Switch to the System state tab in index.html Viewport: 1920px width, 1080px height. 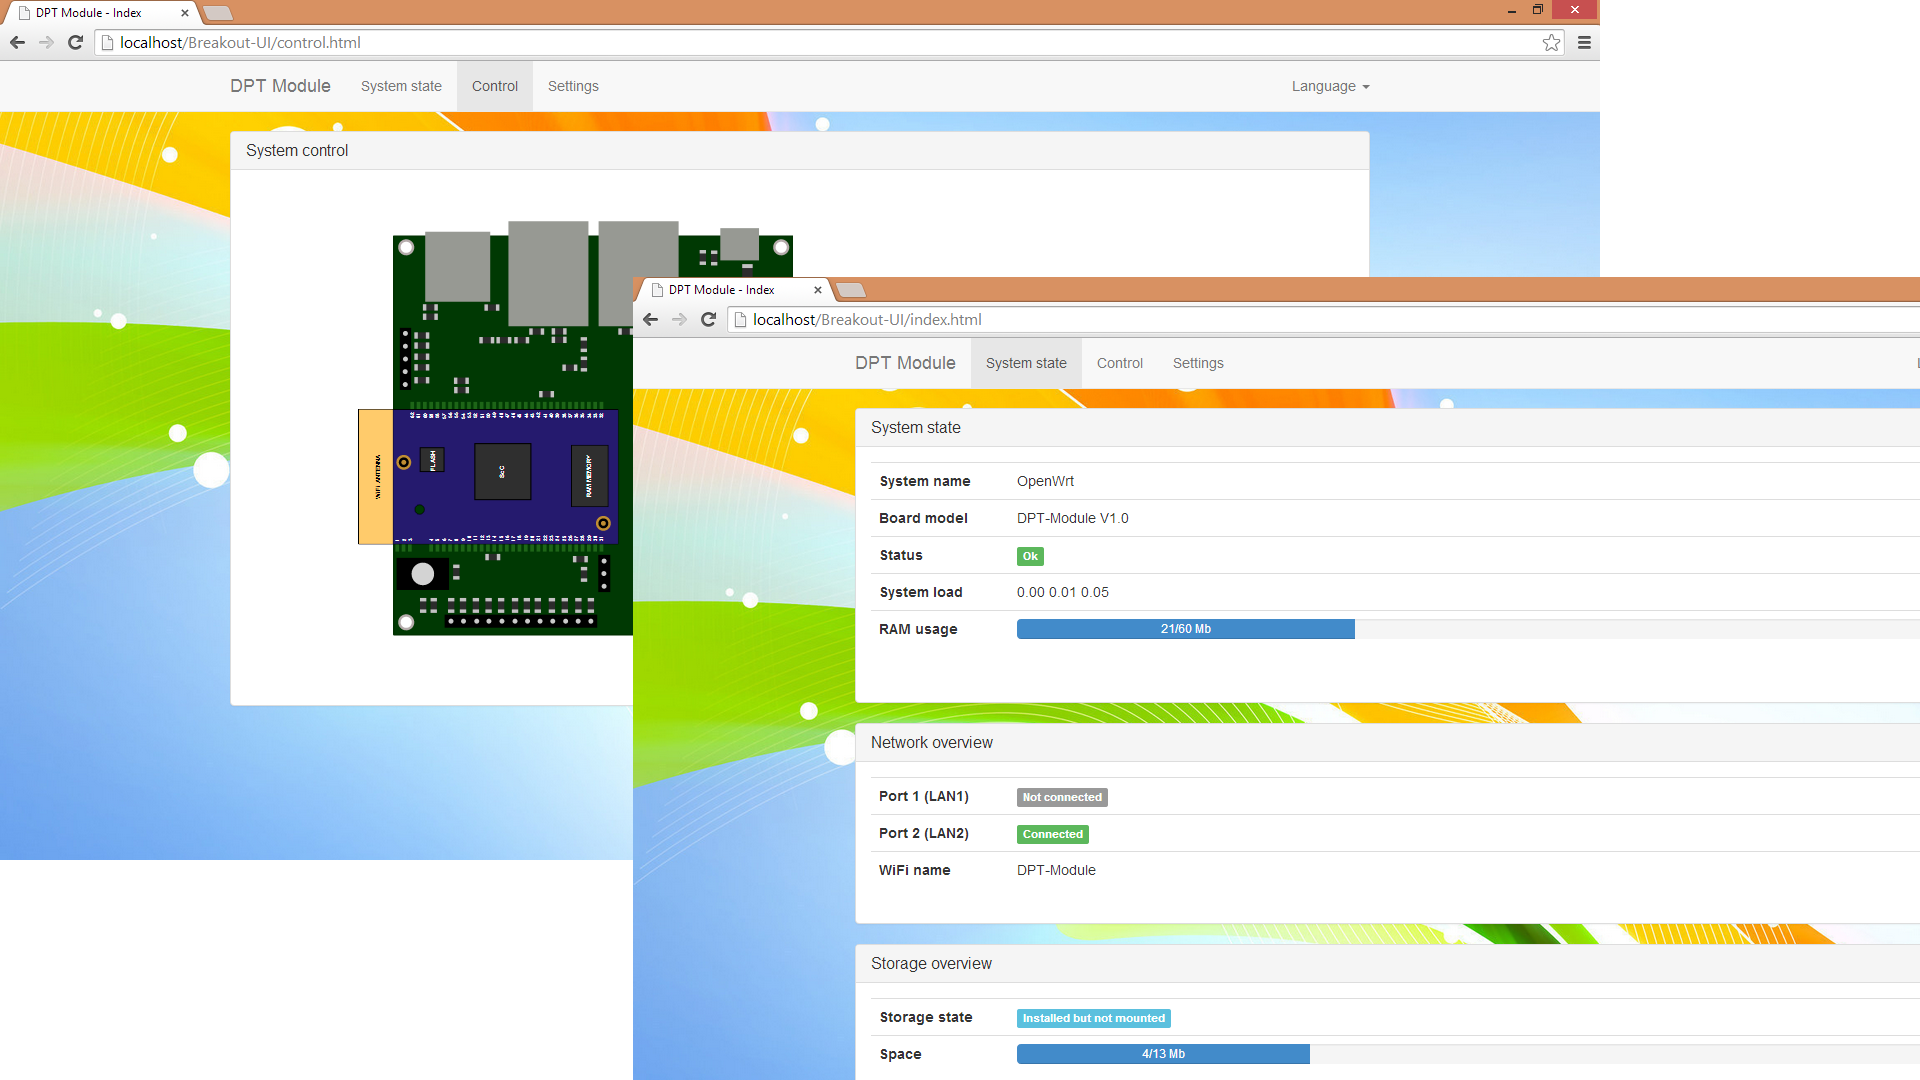(1026, 363)
